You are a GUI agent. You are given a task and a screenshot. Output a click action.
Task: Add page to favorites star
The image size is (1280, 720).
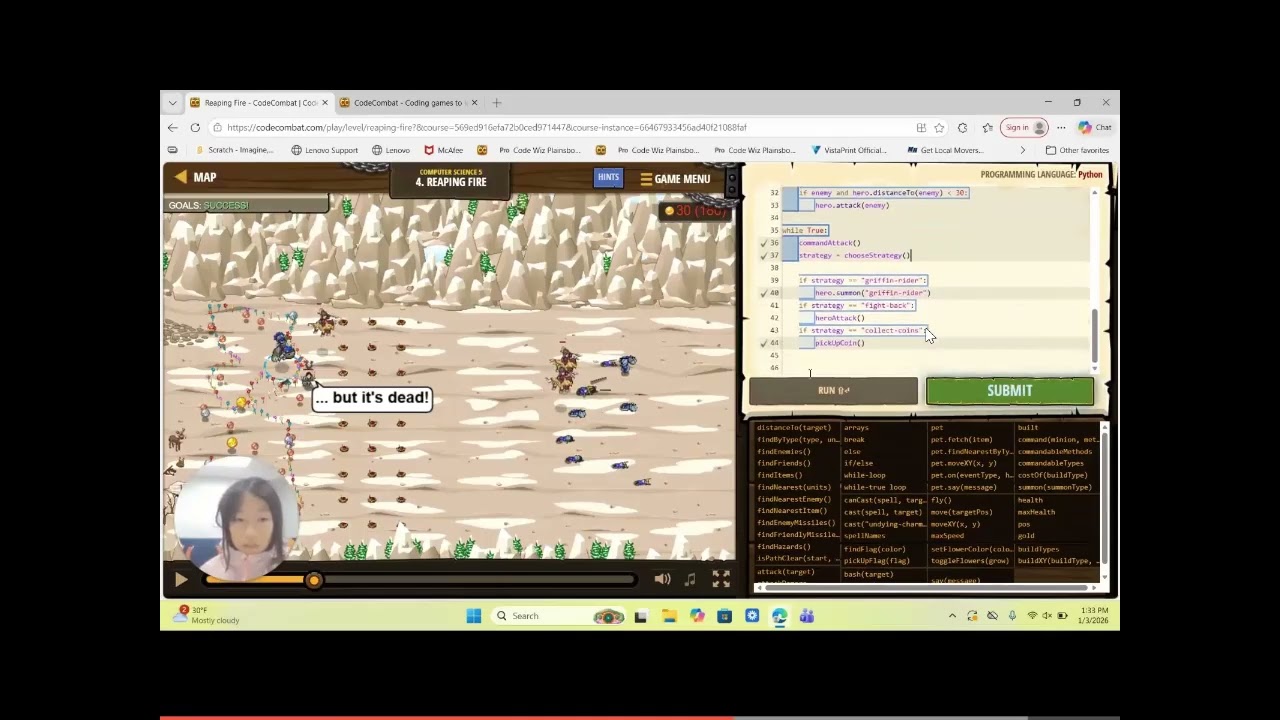[x=939, y=128]
